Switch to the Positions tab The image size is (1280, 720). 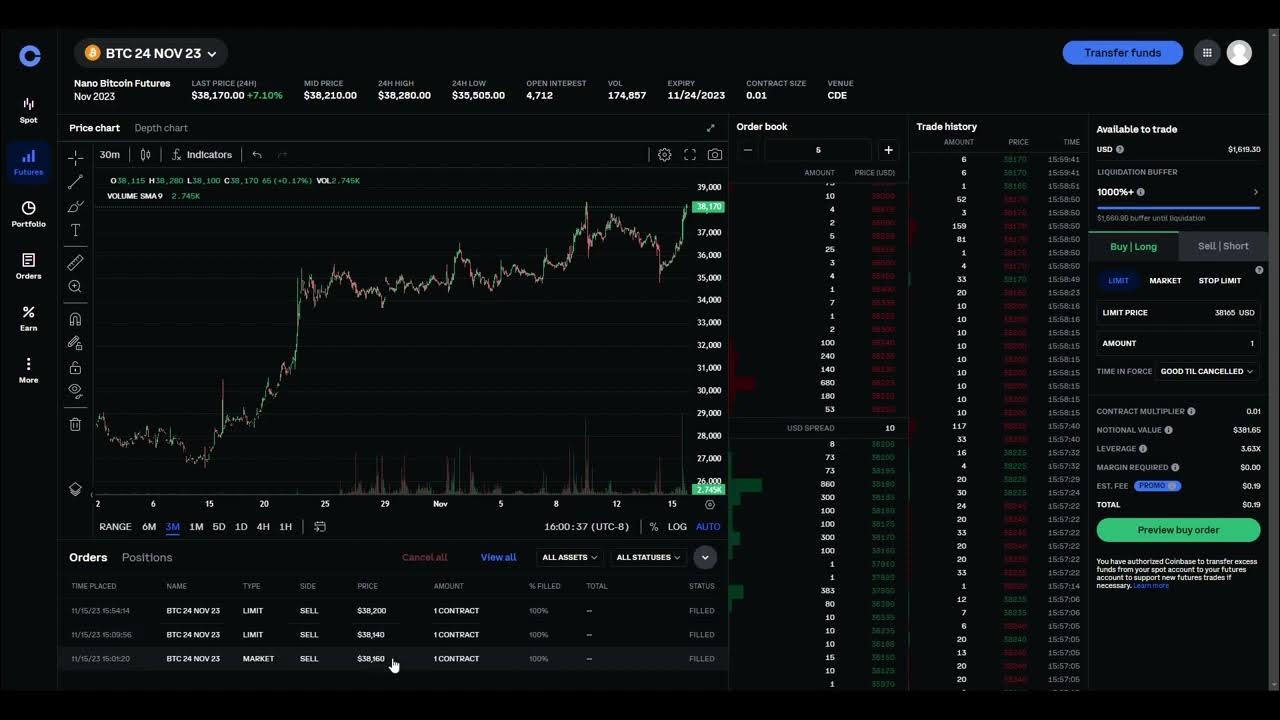(147, 557)
